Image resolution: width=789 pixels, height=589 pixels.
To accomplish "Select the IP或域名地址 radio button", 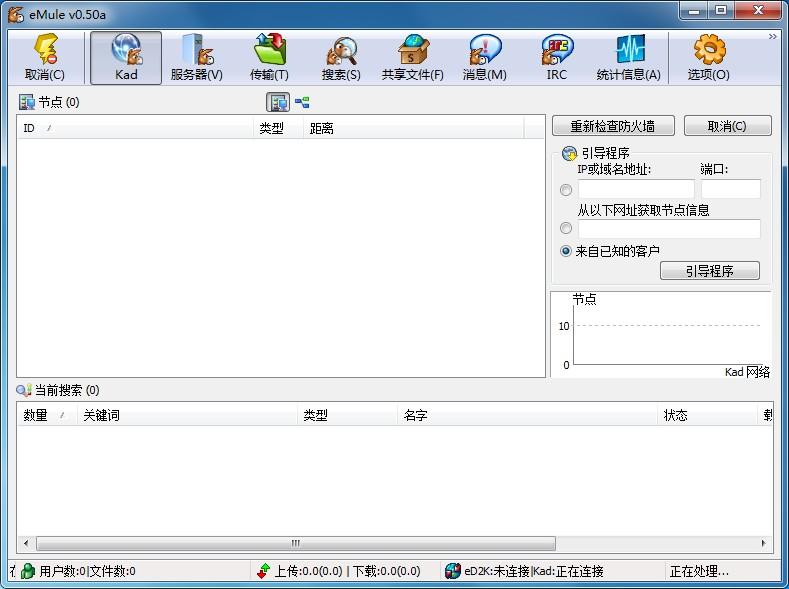I will (566, 190).
